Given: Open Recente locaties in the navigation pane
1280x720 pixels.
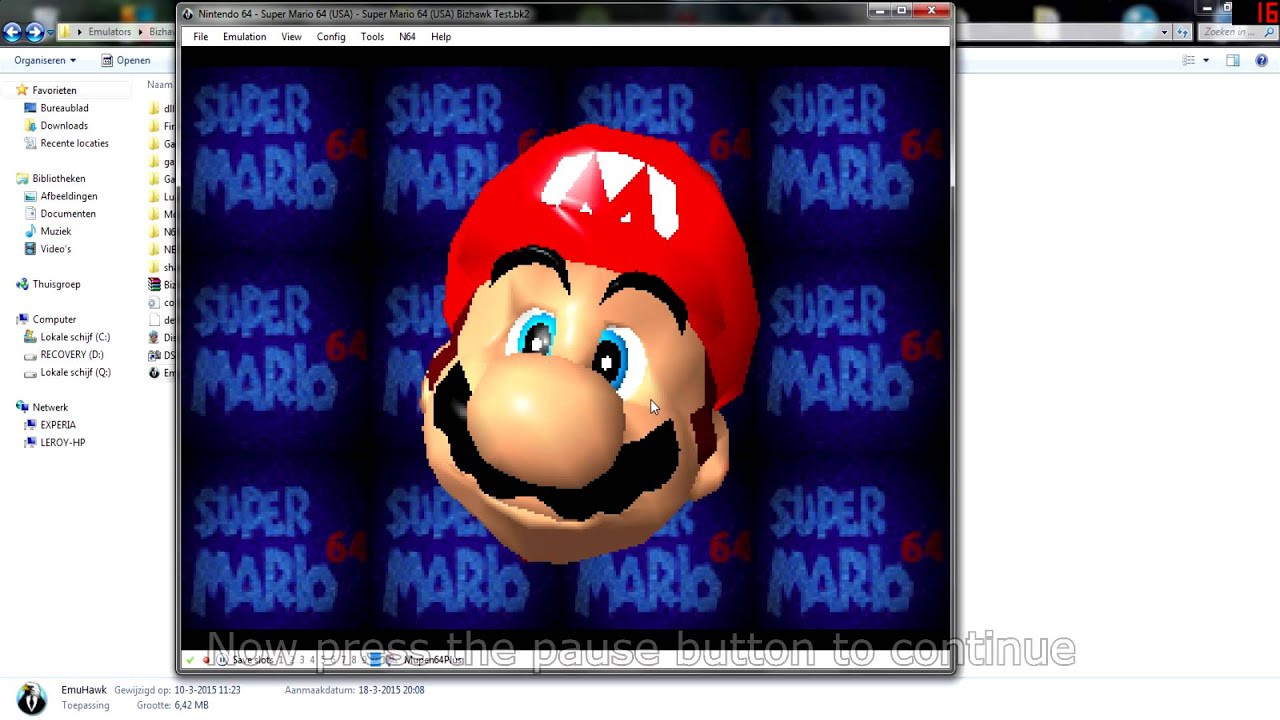Looking at the screenshot, I should tap(74, 143).
